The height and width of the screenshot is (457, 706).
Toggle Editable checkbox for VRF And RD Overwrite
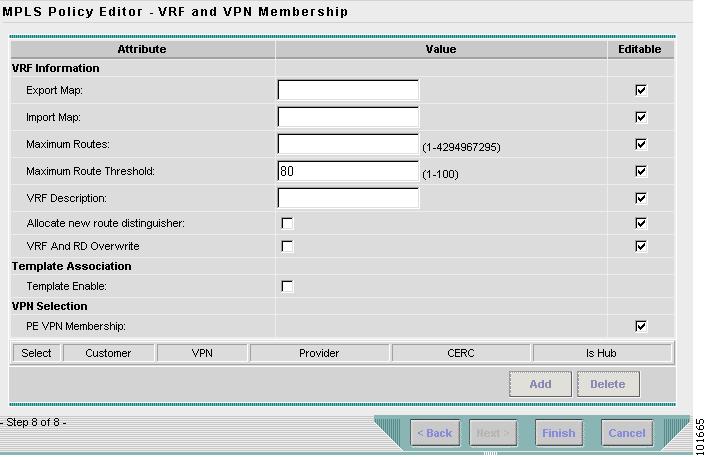[x=641, y=246]
